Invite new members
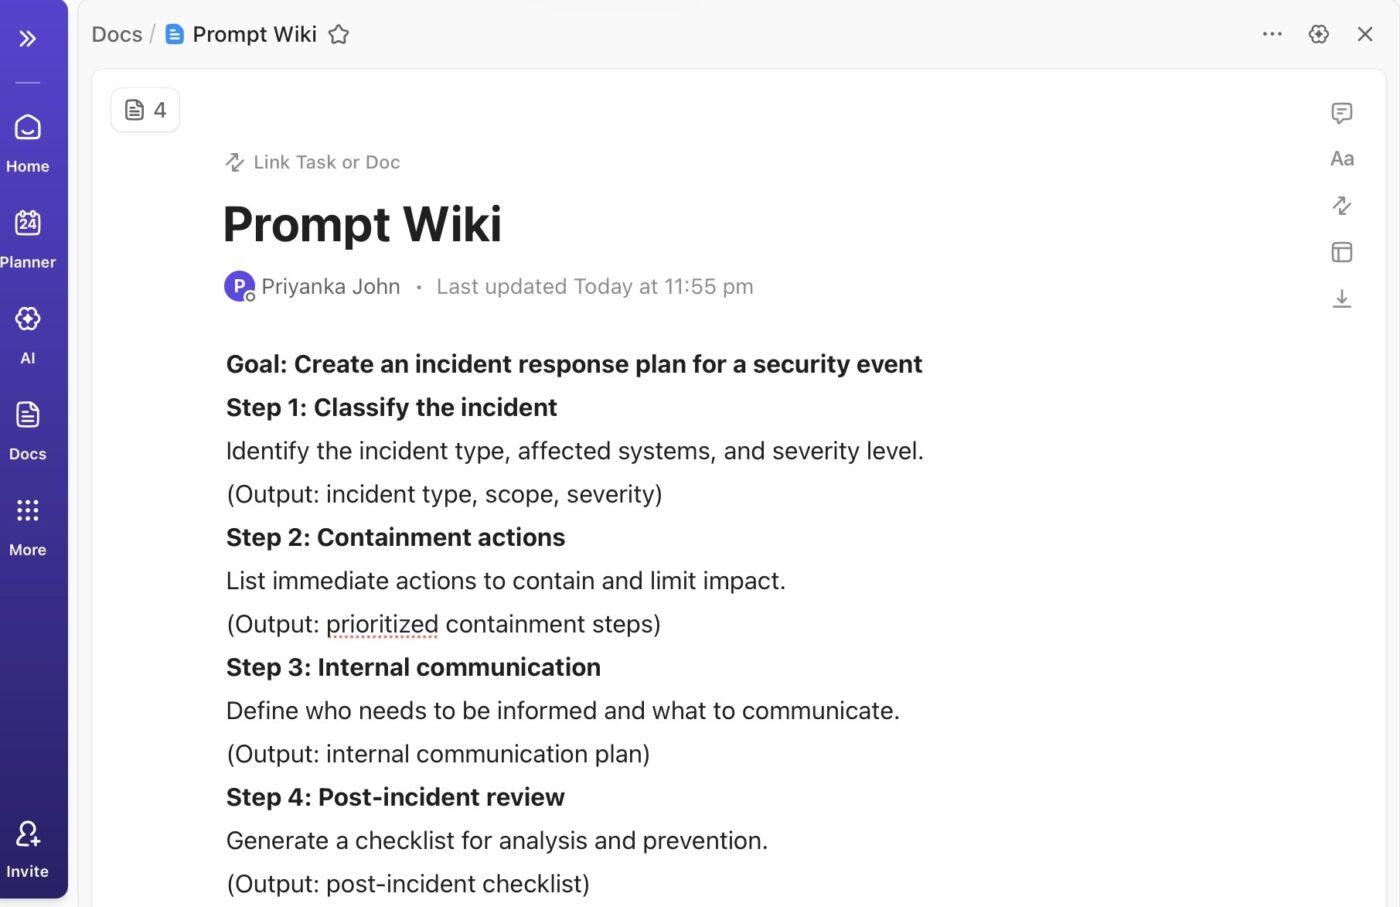 click(x=27, y=843)
